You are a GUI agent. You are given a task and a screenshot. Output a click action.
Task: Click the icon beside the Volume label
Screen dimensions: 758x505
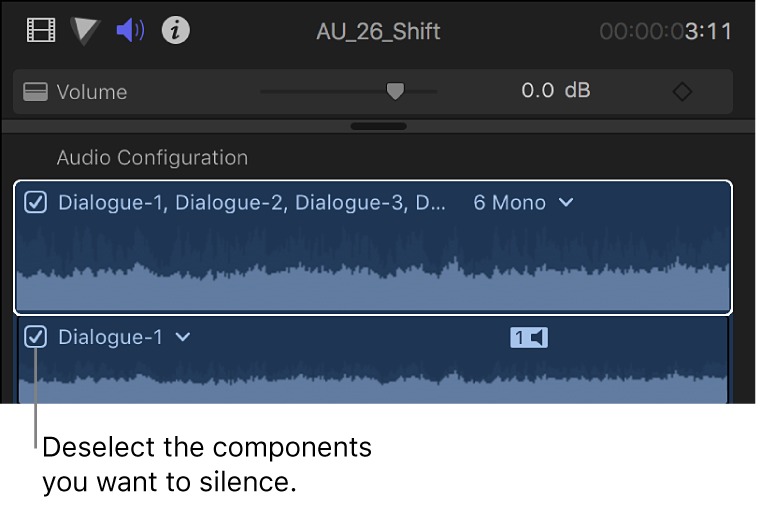[x=36, y=92]
